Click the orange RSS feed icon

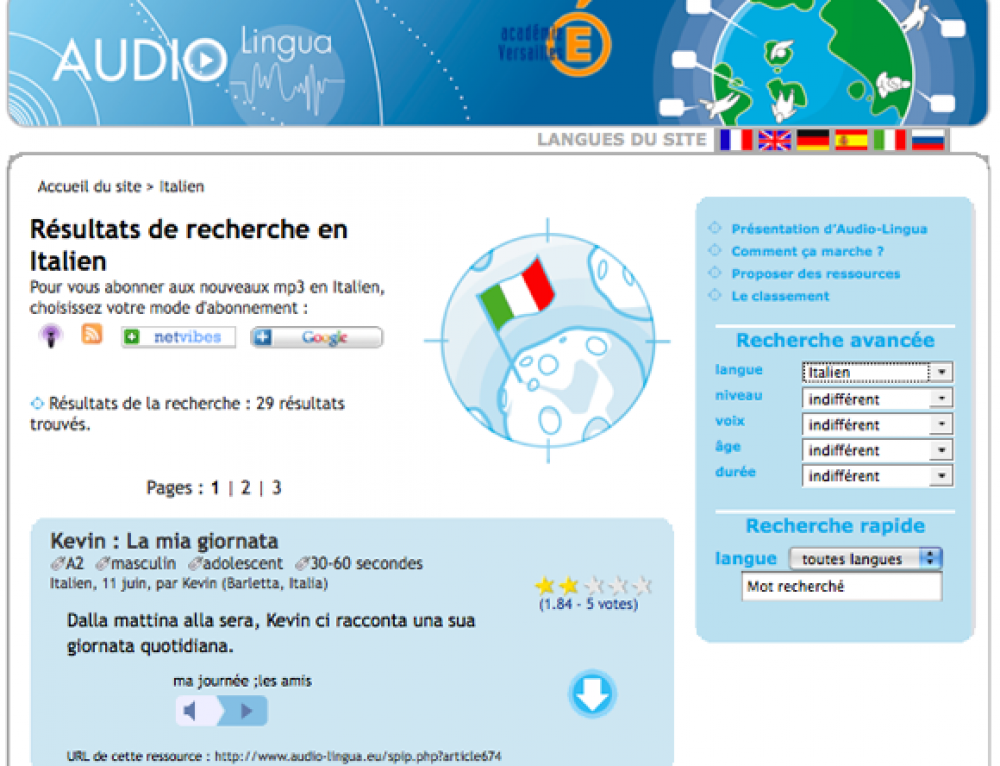coord(92,335)
